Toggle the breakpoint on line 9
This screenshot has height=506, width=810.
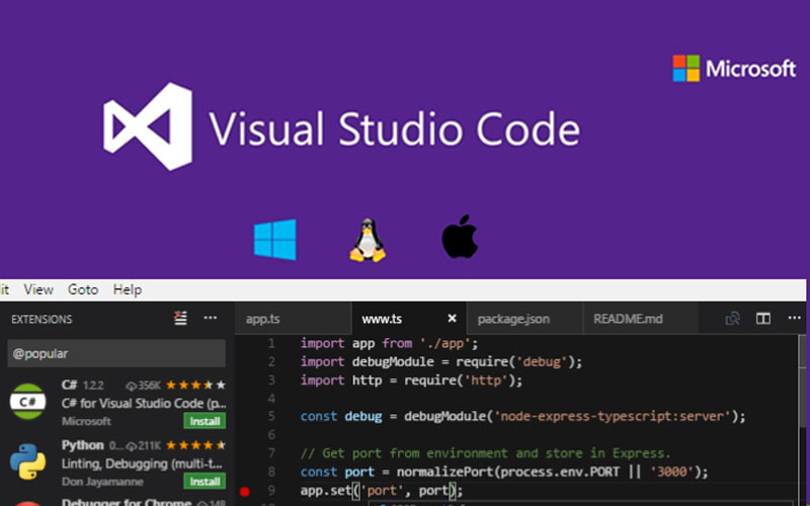[245, 491]
